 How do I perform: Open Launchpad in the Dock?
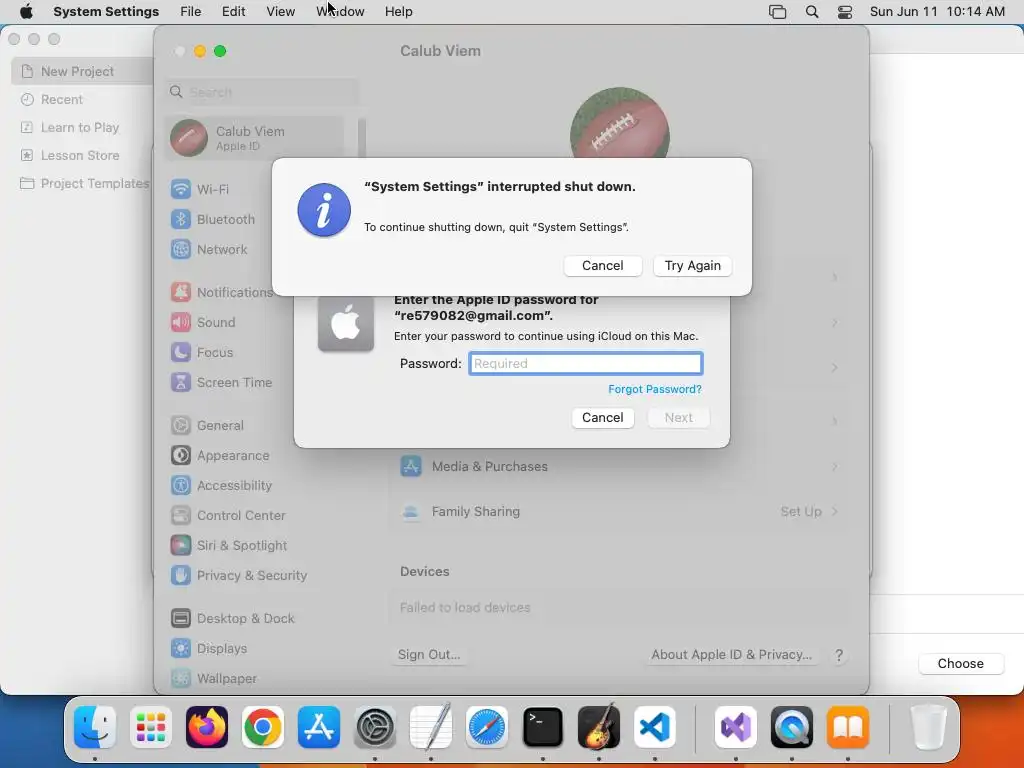point(151,727)
